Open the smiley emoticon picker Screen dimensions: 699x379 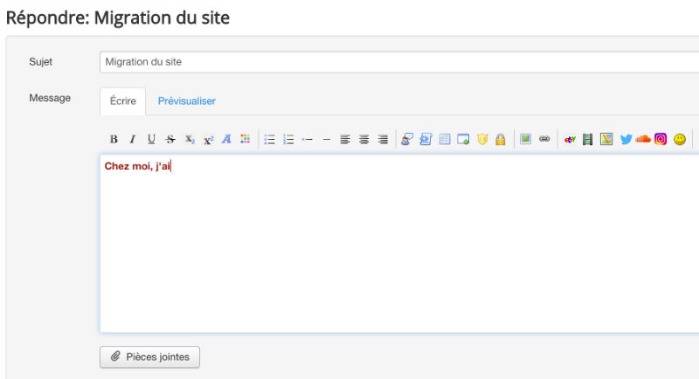pos(679,139)
